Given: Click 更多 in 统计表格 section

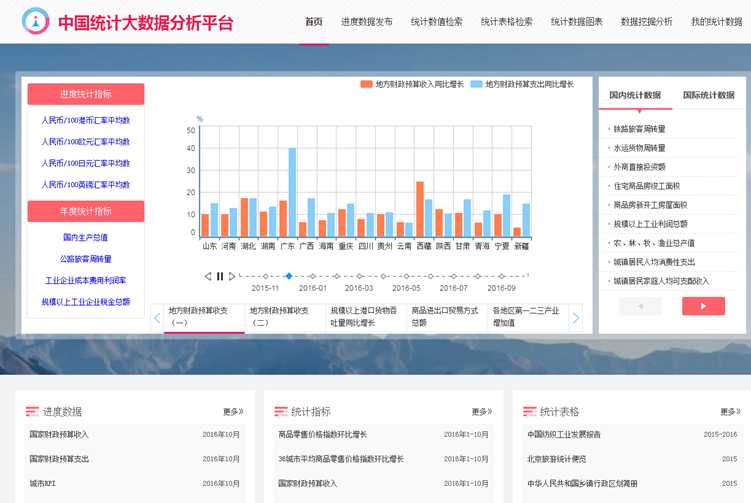Looking at the screenshot, I should tap(731, 412).
